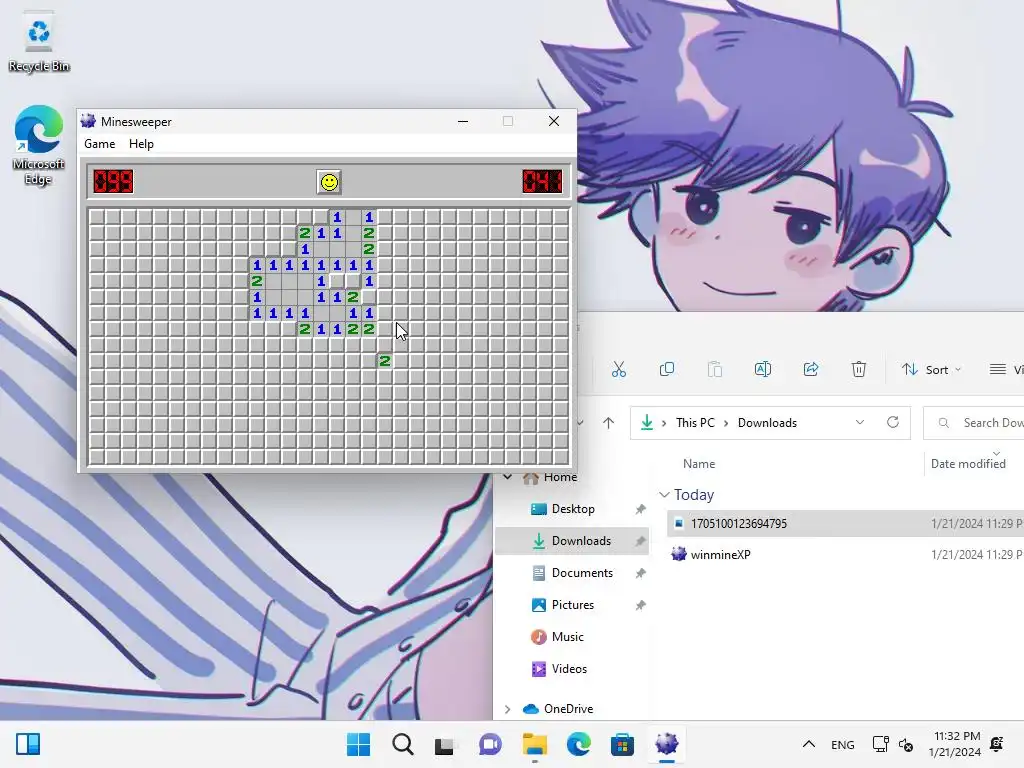1024x768 pixels.
Task: Select the Microsoft Edge desktop shortcut
Action: tap(39, 146)
